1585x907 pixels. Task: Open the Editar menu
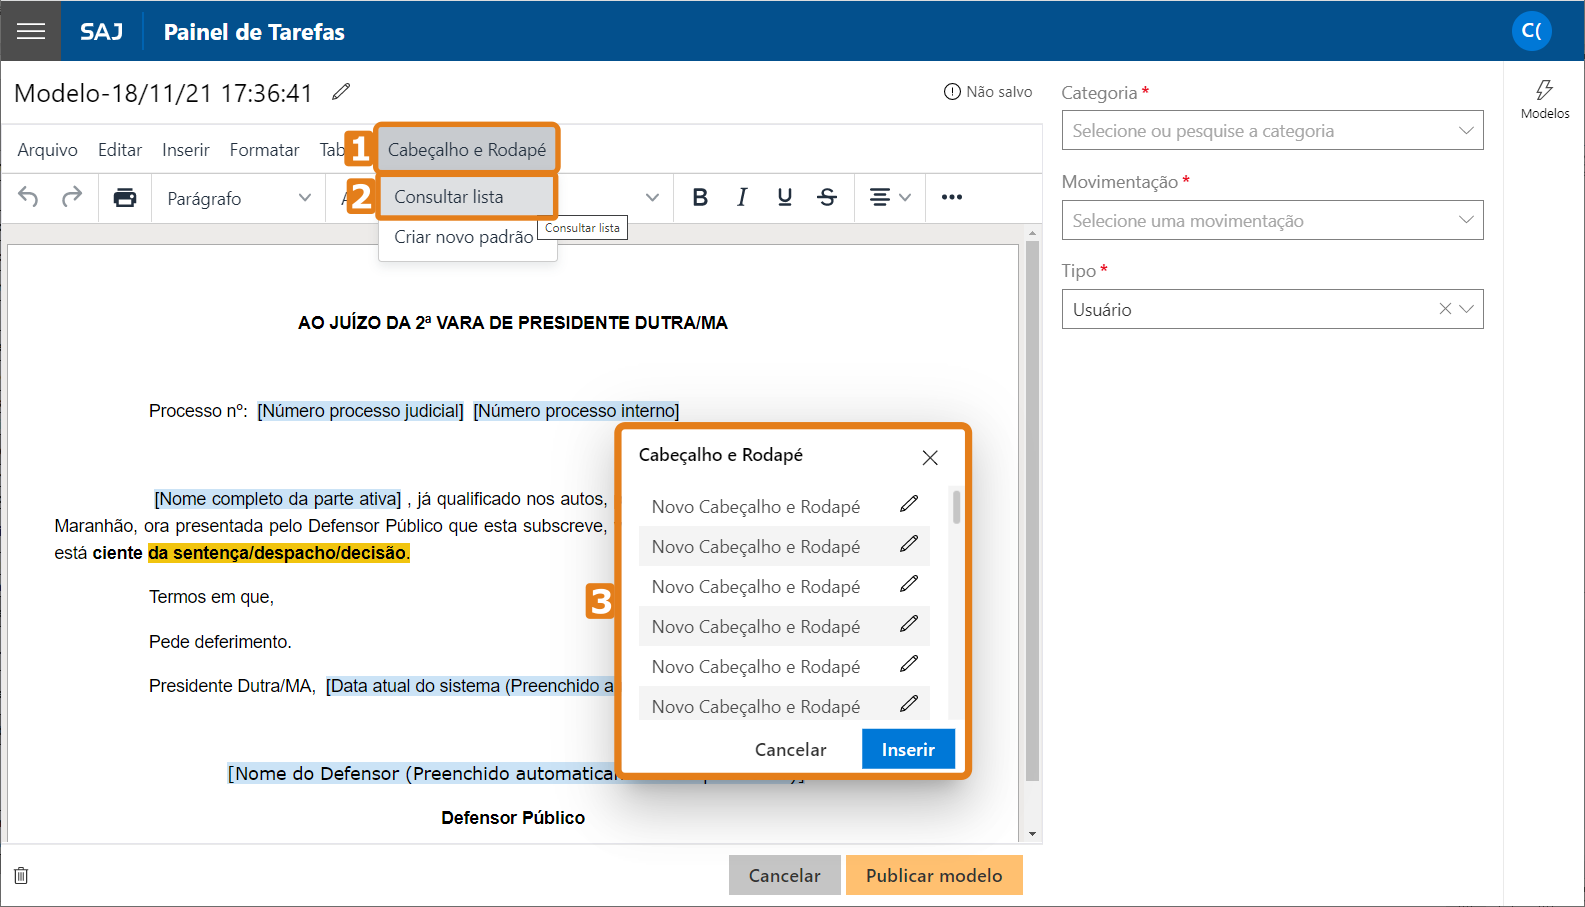pyautogui.click(x=120, y=150)
